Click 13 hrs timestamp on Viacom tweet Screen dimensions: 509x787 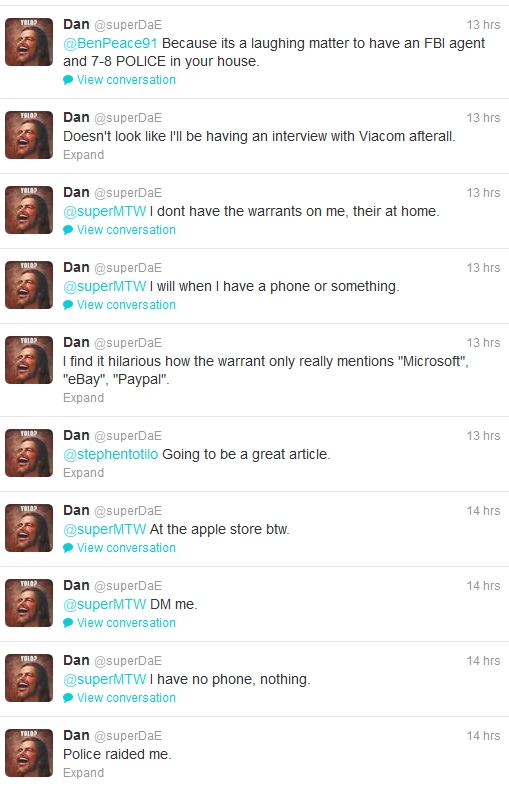(x=483, y=118)
